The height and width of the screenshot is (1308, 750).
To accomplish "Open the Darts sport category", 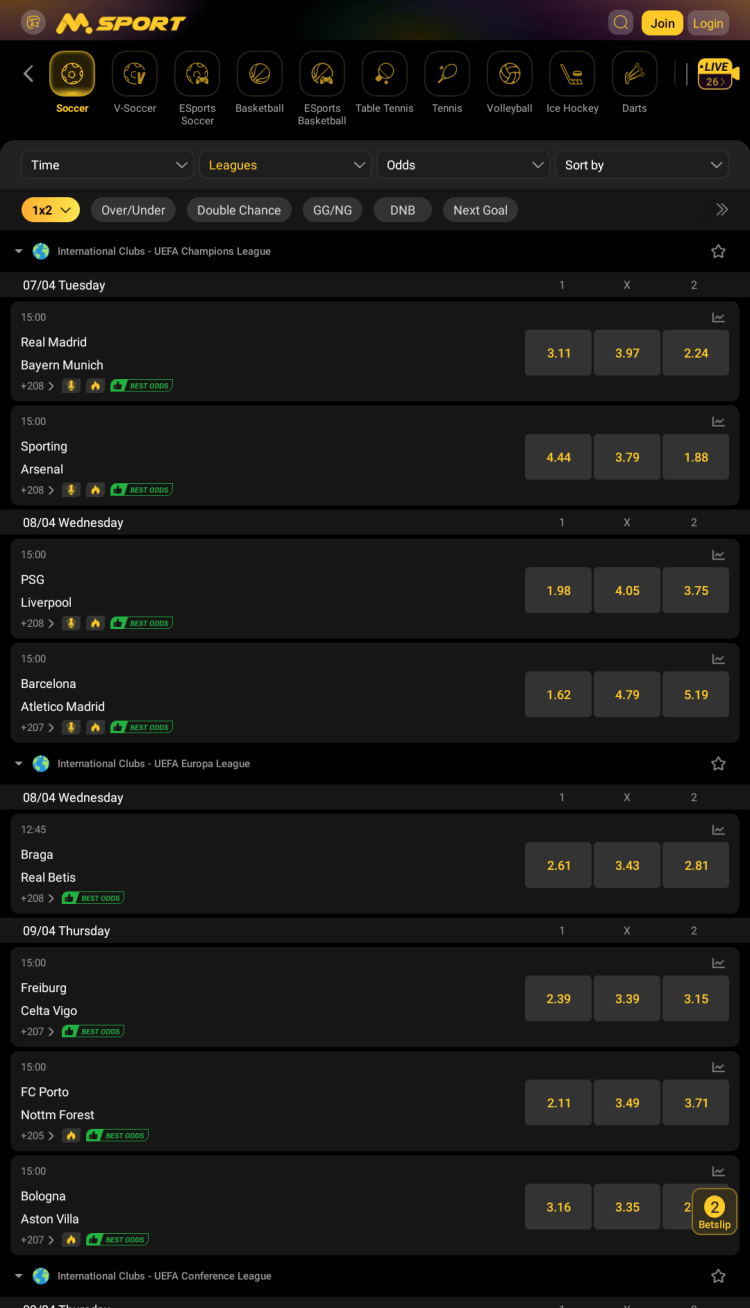I will tap(634, 74).
